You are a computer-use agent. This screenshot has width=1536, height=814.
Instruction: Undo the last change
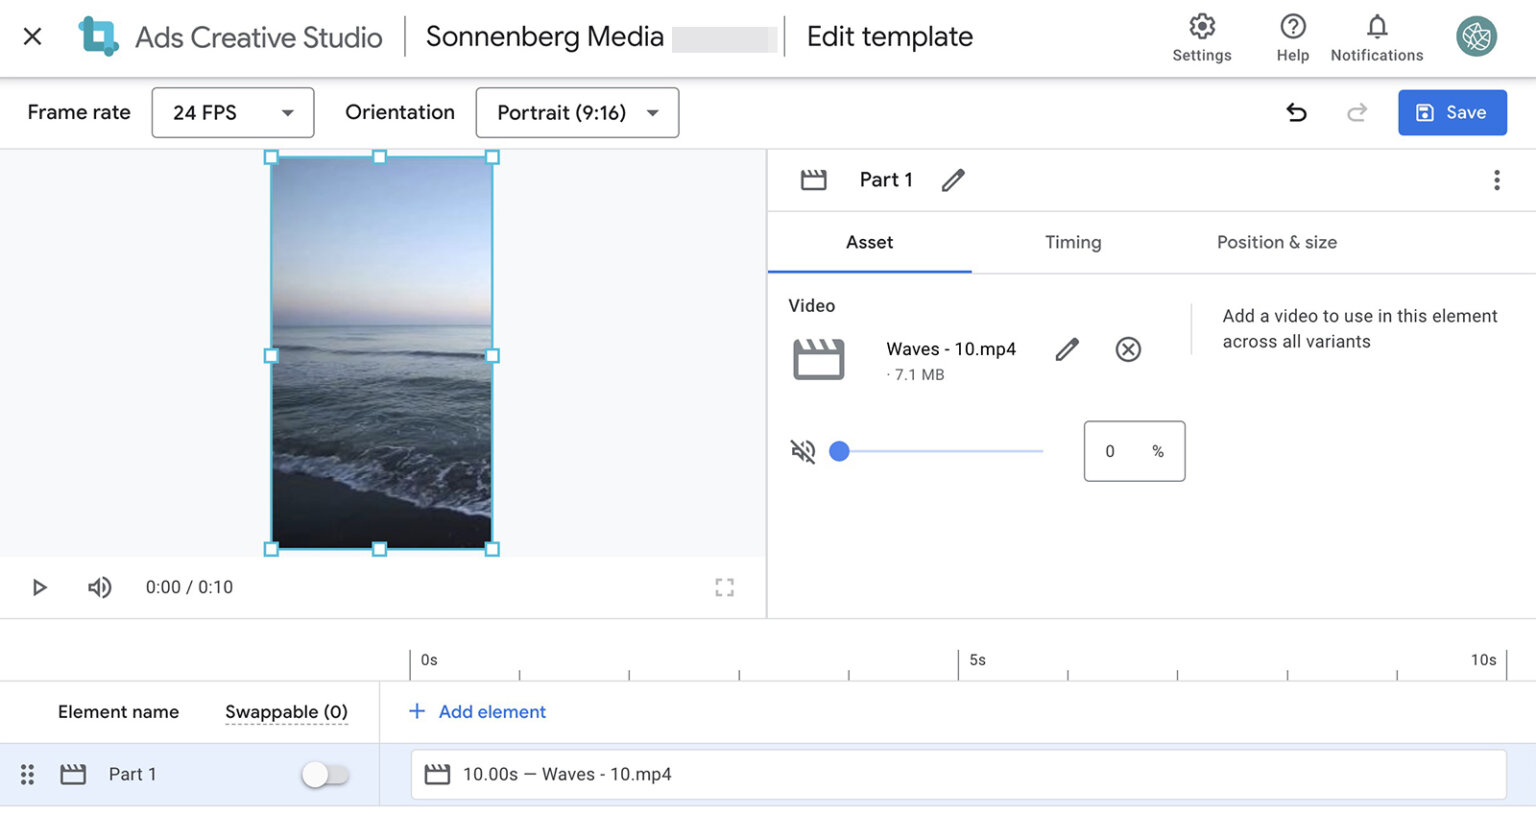pyautogui.click(x=1297, y=112)
